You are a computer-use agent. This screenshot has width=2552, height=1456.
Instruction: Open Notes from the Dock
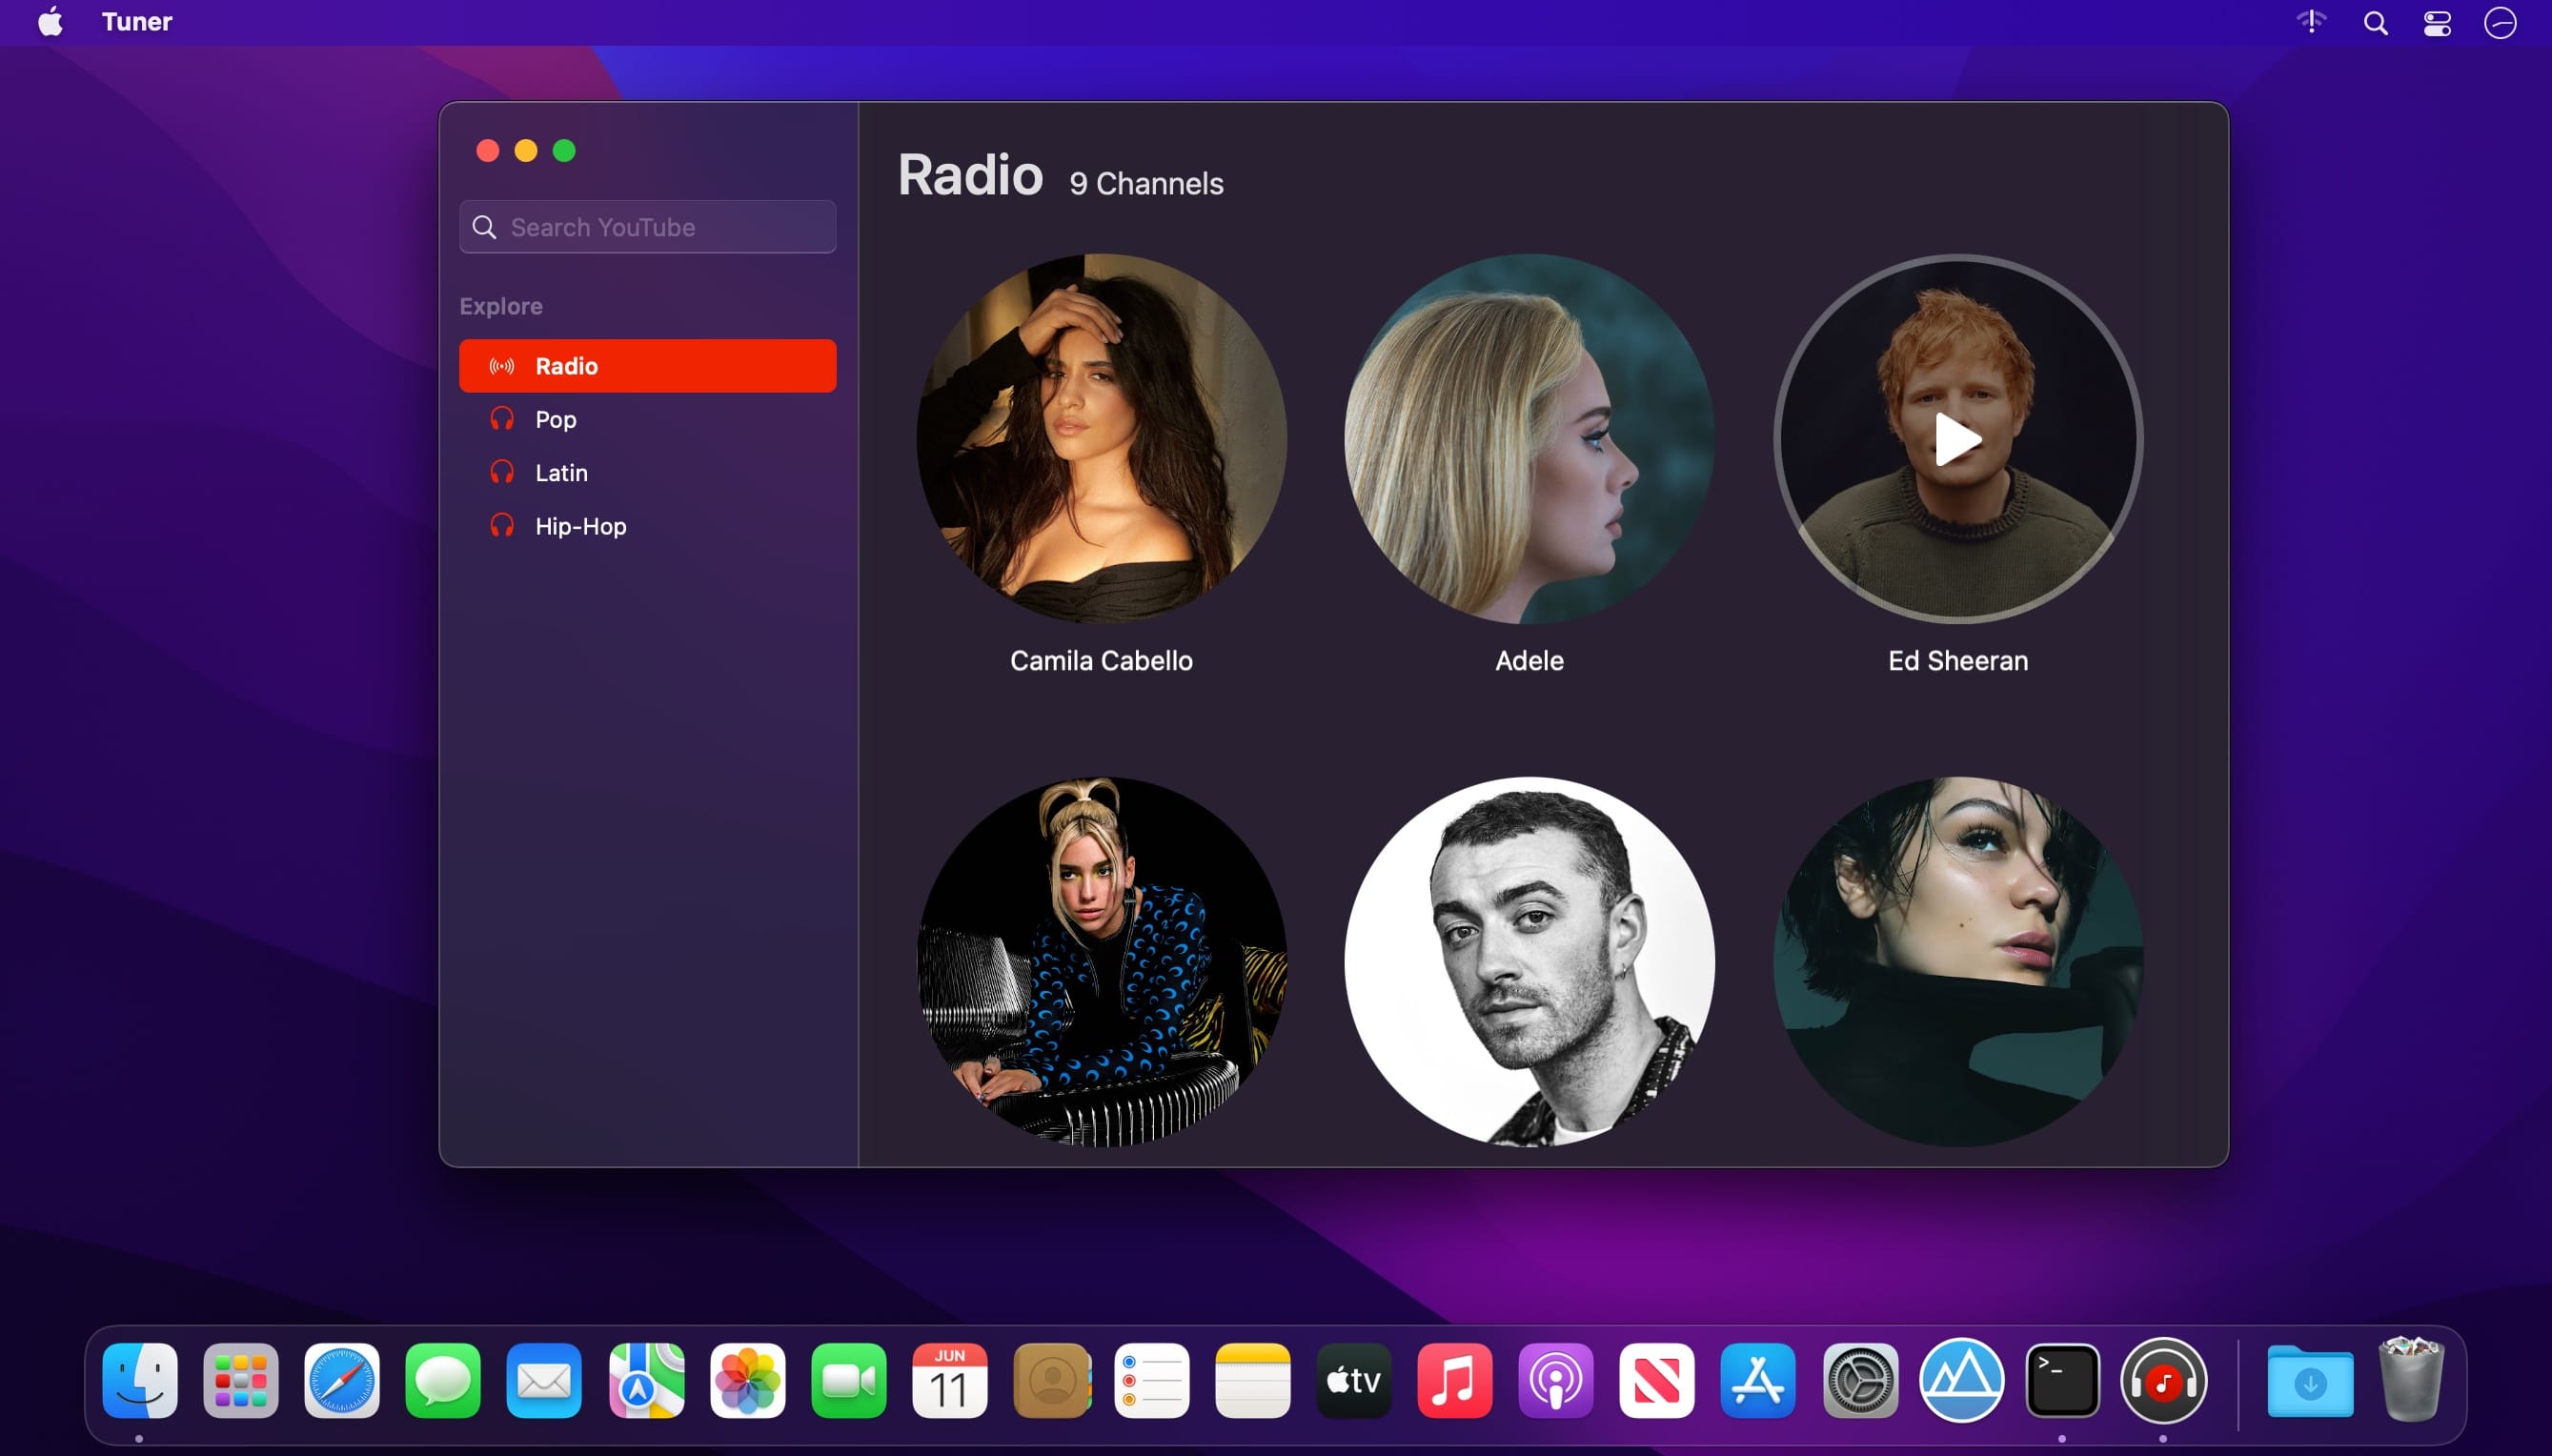(1253, 1380)
